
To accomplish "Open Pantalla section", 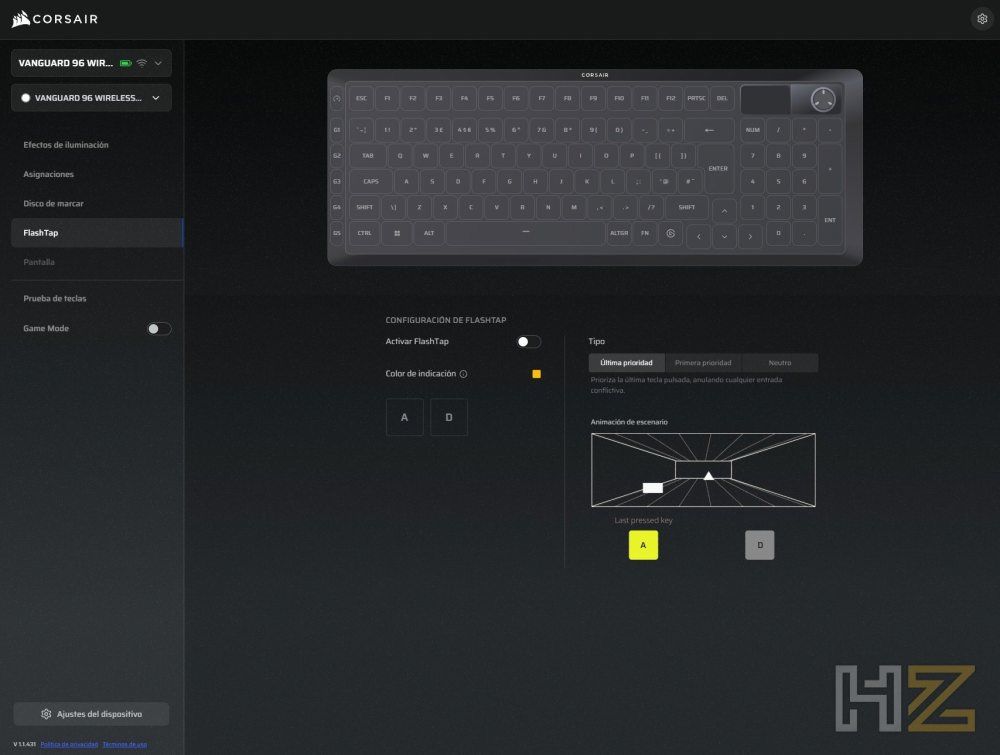I will point(39,262).
